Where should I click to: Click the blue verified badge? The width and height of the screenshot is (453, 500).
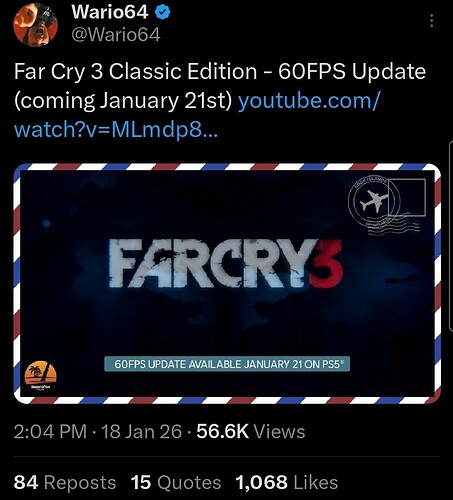(163, 13)
